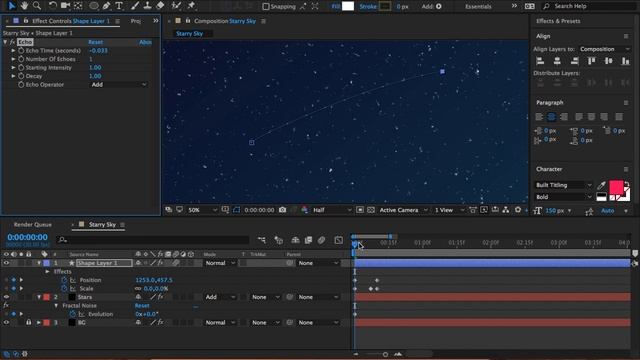
Task: Pick color with Character eyedropper
Action: (x=601, y=186)
